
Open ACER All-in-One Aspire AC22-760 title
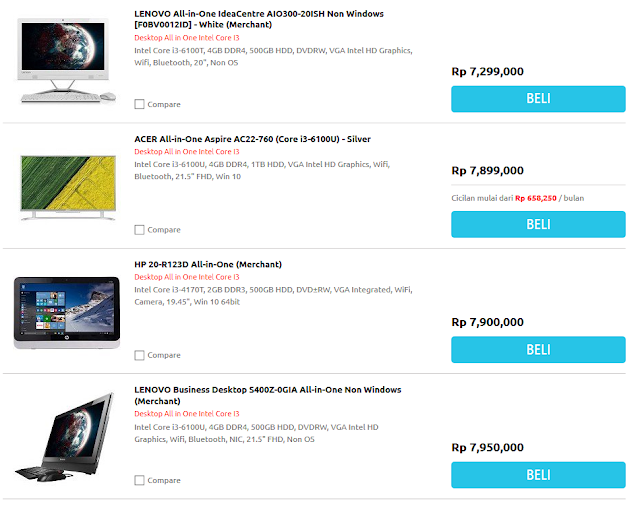tap(252, 139)
